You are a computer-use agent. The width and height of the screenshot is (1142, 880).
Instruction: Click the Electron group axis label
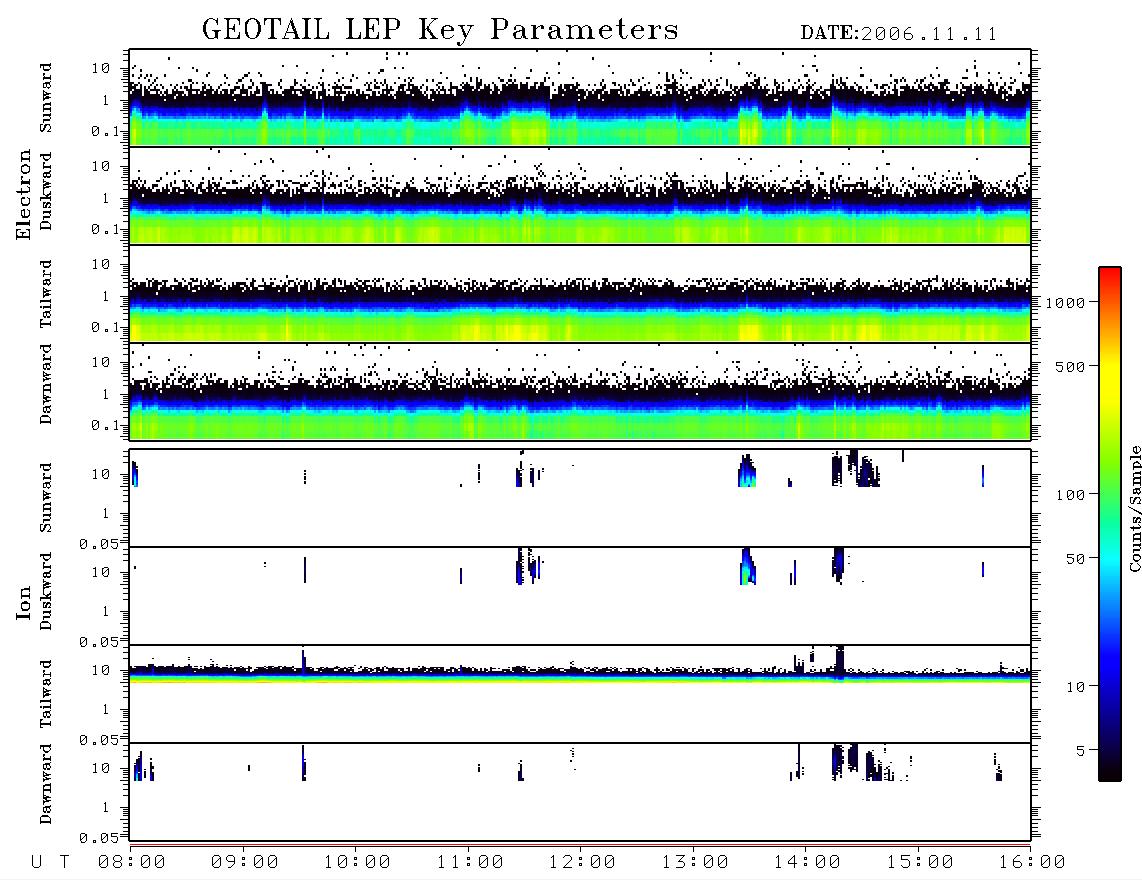tap(23, 194)
